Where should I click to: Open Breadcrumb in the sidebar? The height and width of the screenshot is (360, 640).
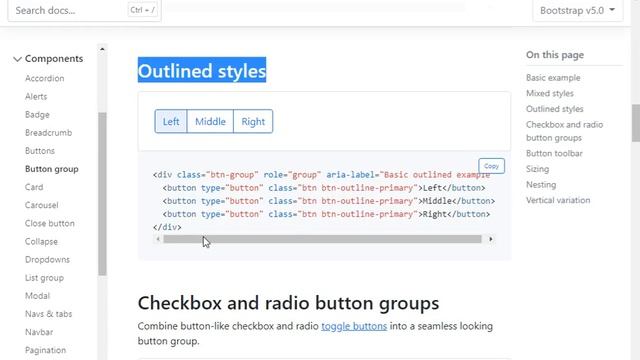tap(48, 133)
